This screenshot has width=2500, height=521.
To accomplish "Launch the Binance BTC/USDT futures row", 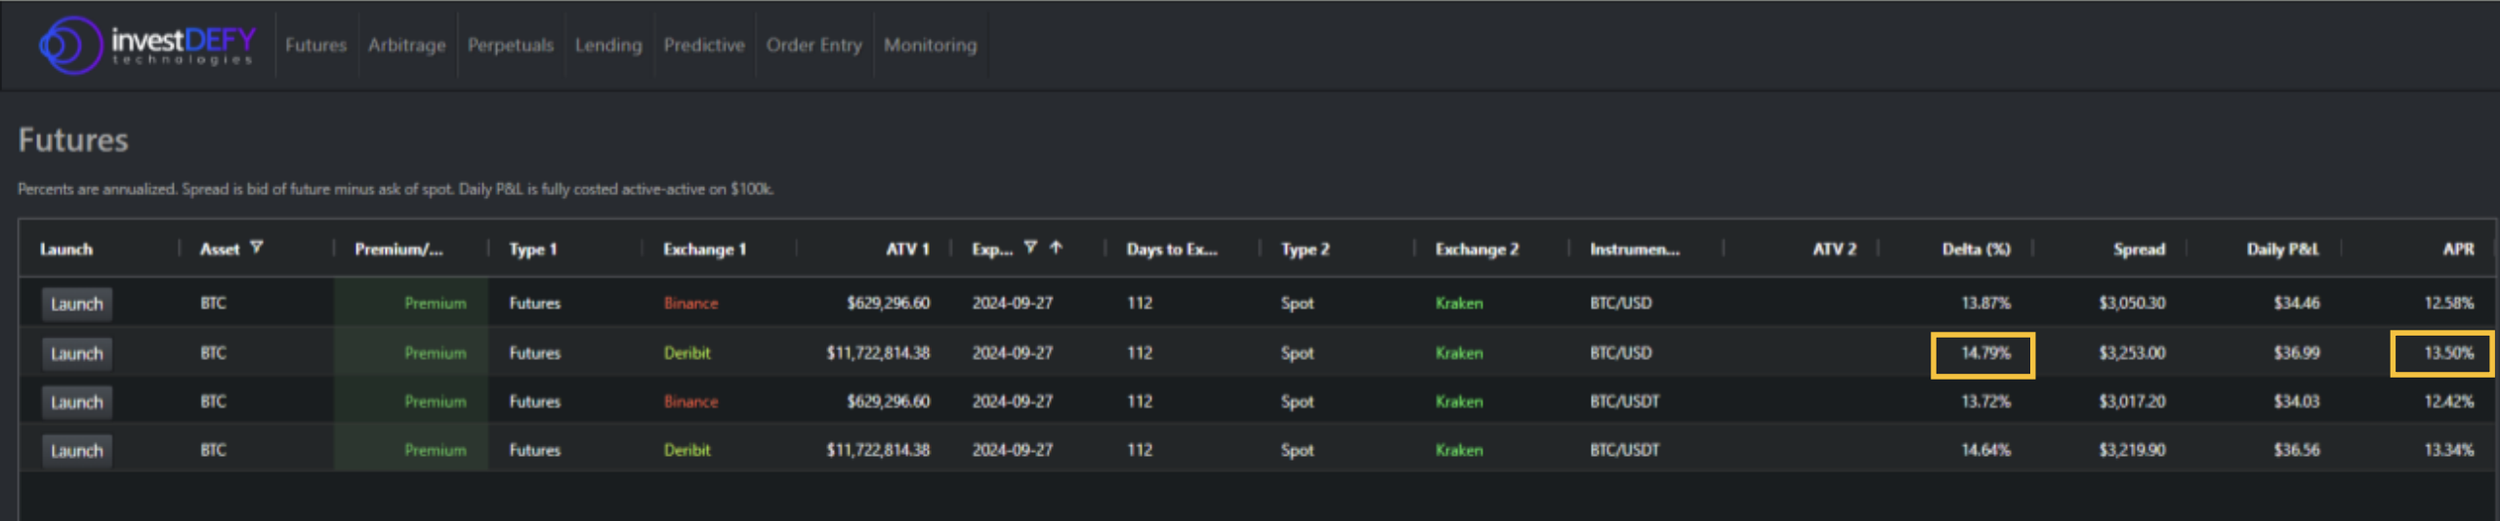I will tap(77, 402).
